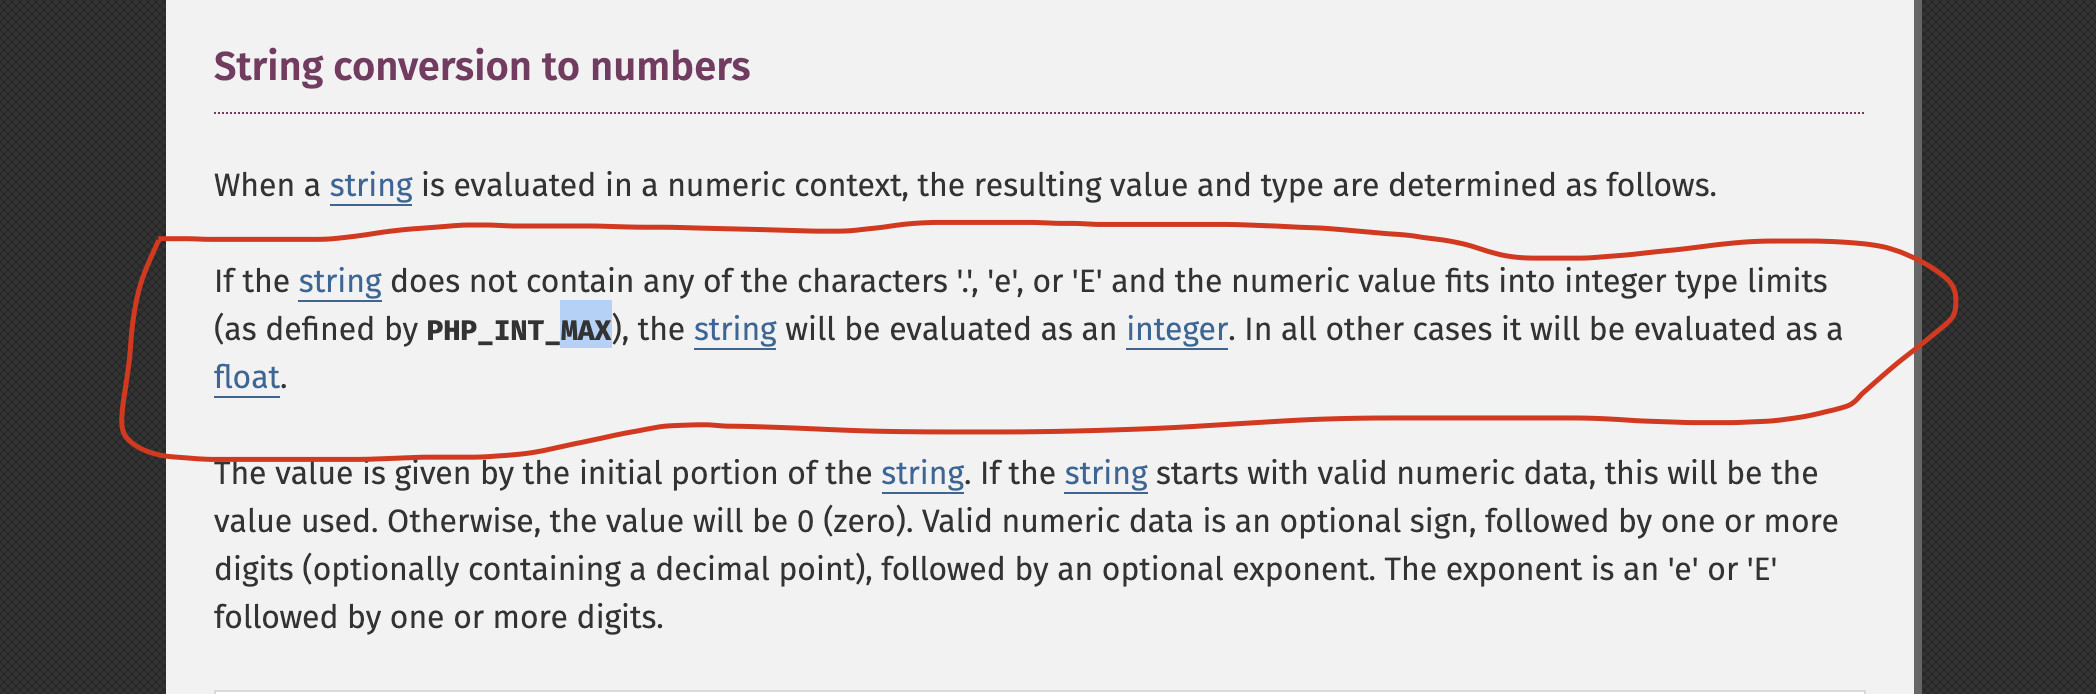Click 'string' link before 'does not contain'
This screenshot has width=2096, height=694.
click(340, 282)
